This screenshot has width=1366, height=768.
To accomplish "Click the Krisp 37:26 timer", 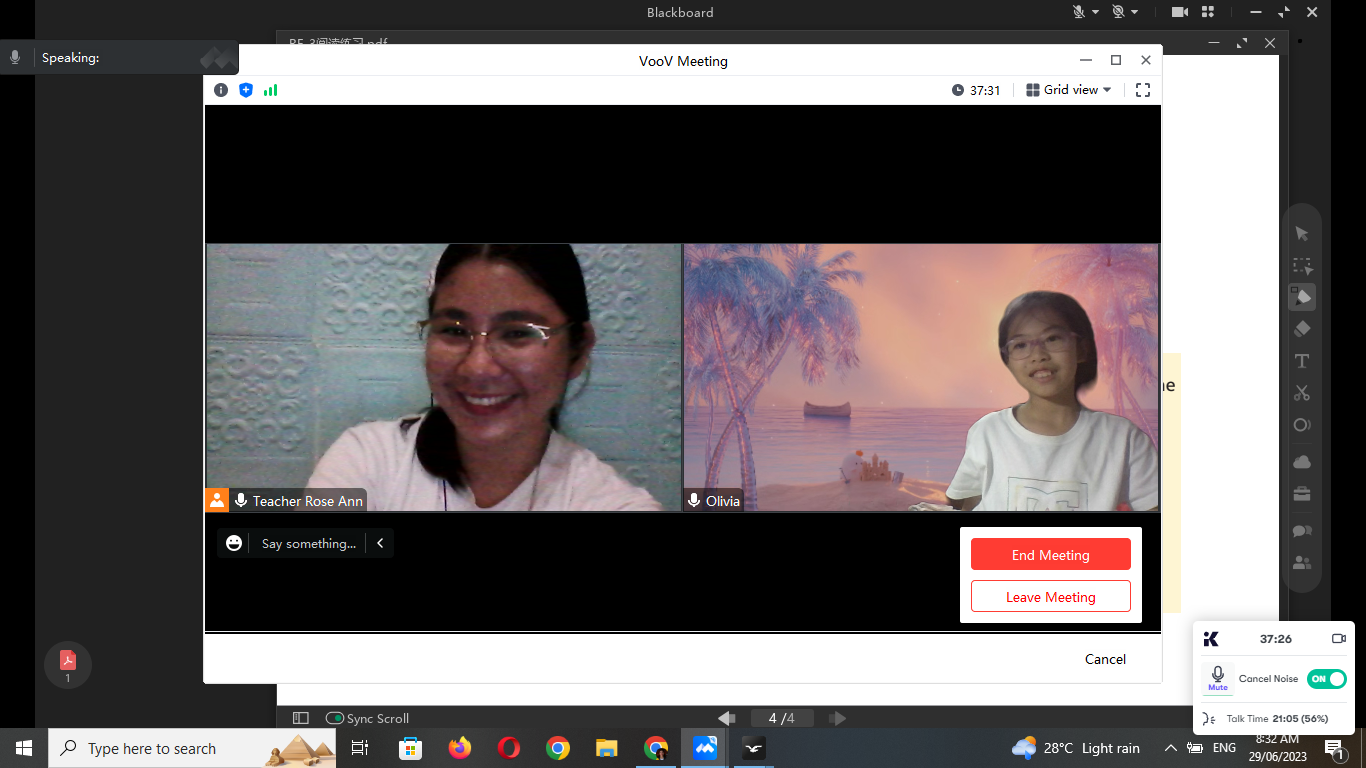I will pos(1276,638).
